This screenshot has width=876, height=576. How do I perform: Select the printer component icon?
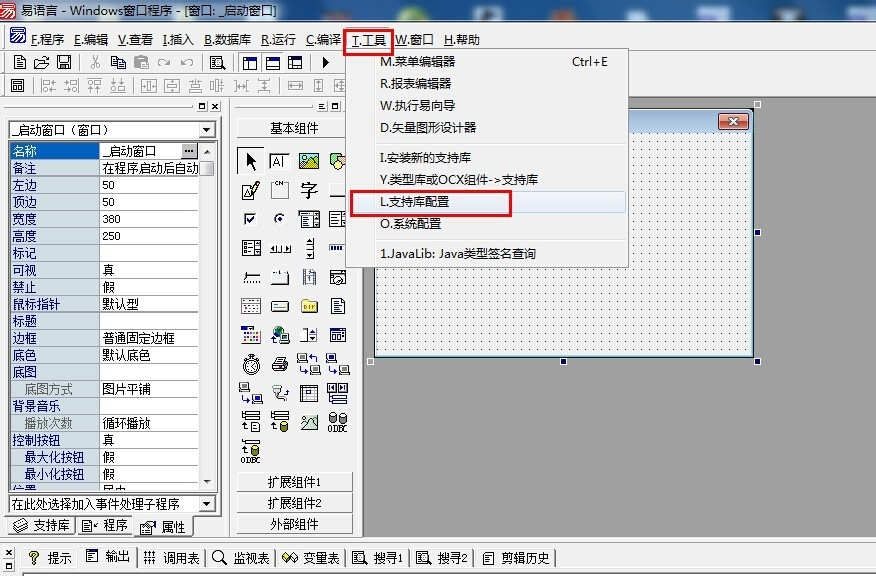(280, 364)
